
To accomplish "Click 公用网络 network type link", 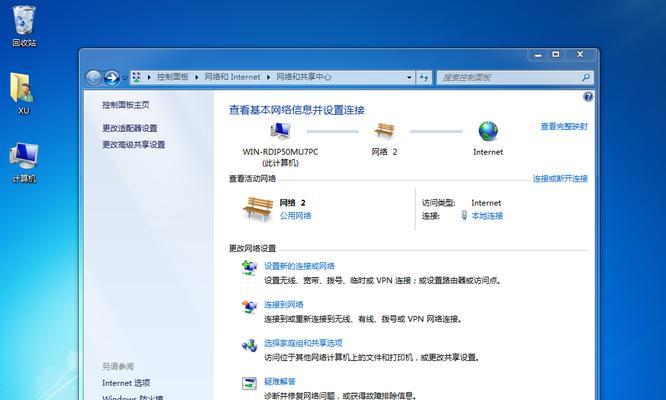I will click(x=295, y=216).
